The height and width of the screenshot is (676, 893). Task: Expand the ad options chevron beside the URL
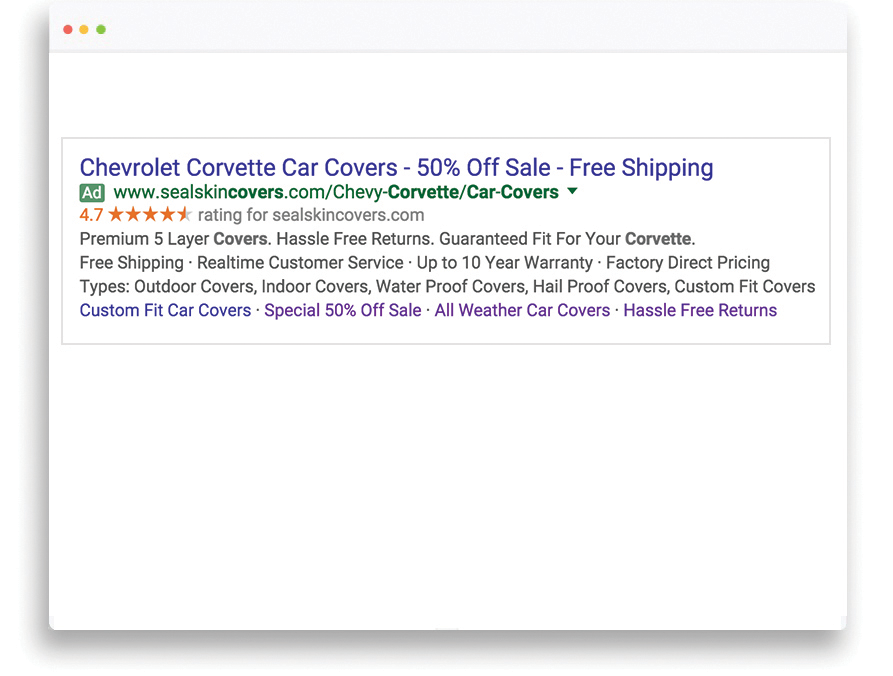(572, 192)
